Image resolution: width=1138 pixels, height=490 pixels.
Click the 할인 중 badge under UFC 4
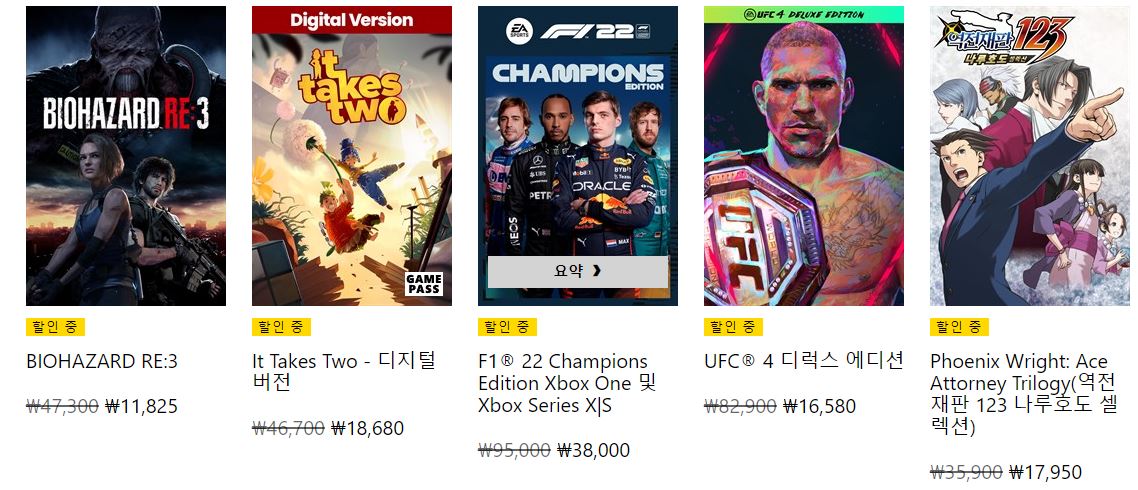click(x=733, y=327)
